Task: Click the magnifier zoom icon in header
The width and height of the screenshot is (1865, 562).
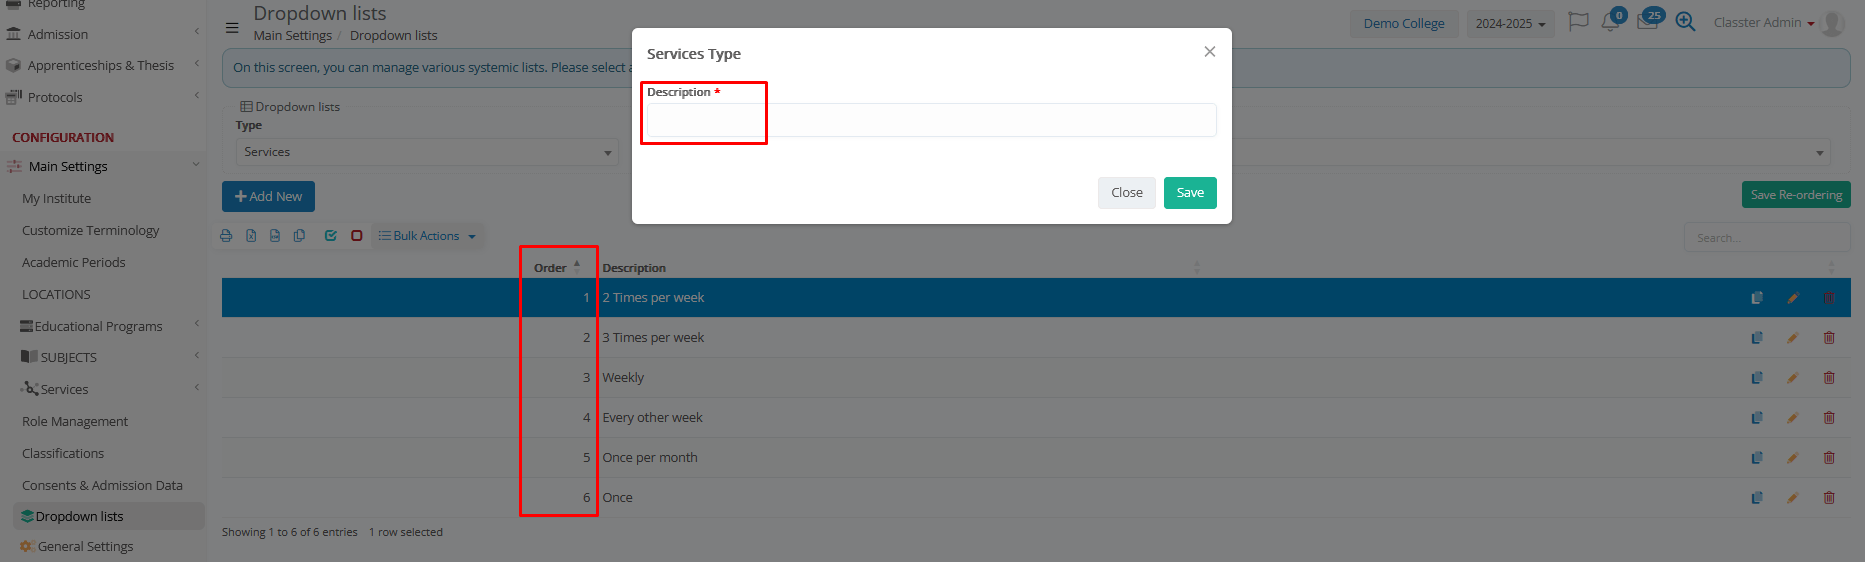Action: point(1685,22)
